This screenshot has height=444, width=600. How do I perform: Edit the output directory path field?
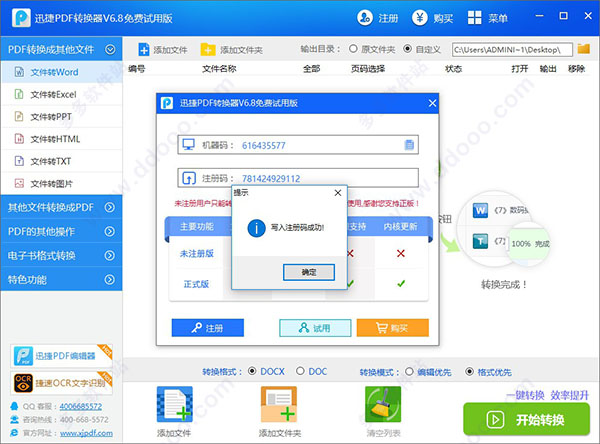click(x=512, y=50)
